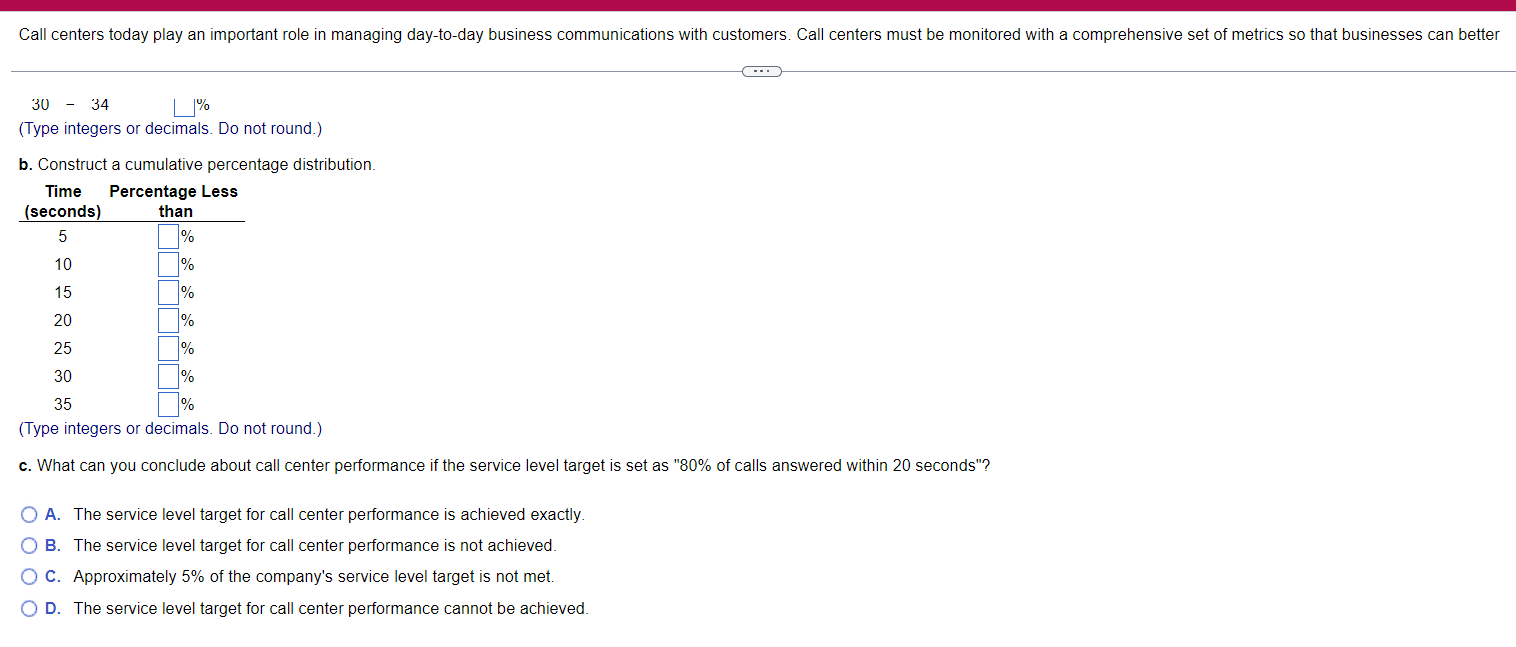Screen dimensions: 1516x647
Task: Click the percentage box for time 30 seconds
Action: tap(166, 376)
